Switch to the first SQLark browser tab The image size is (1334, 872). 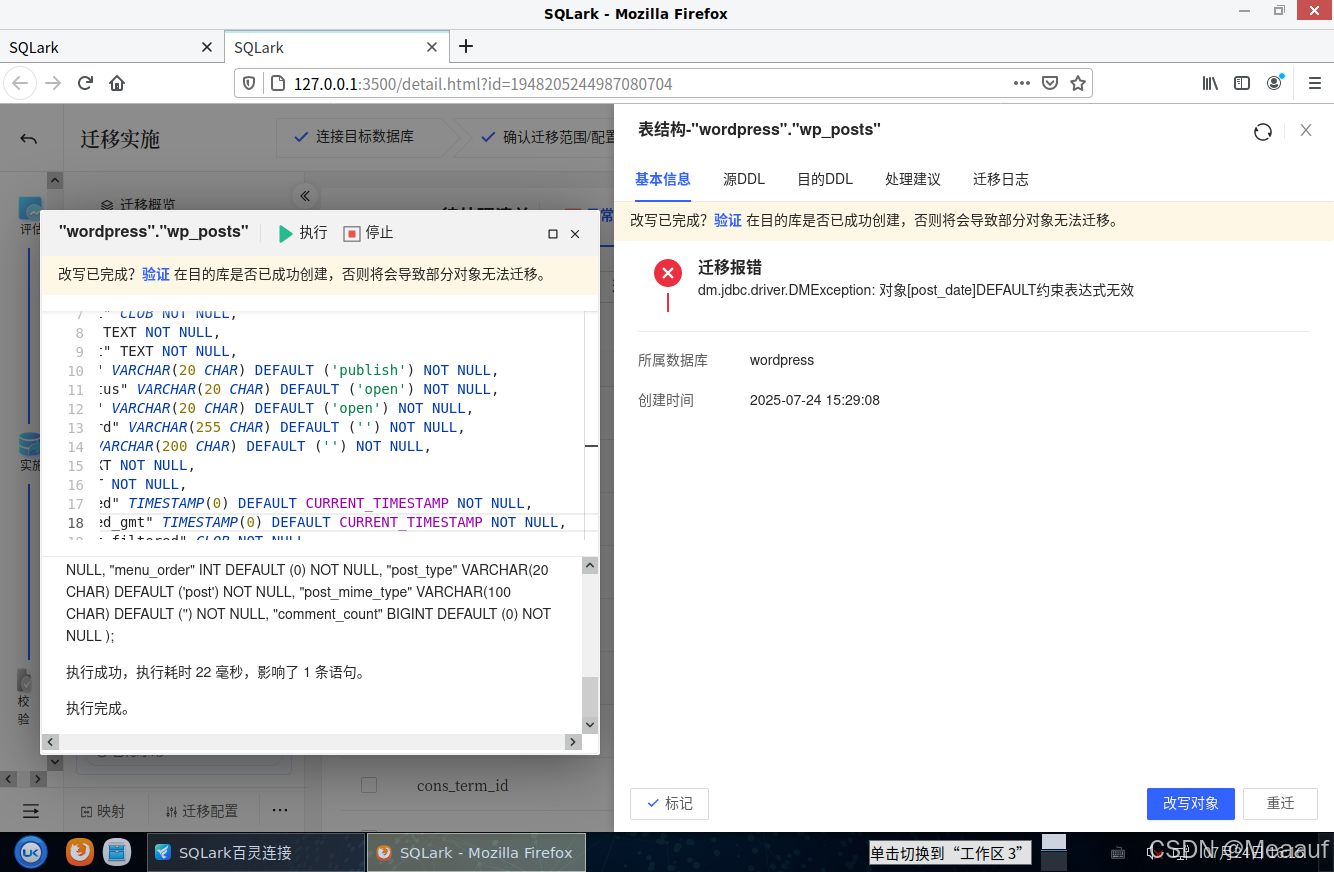click(112, 47)
